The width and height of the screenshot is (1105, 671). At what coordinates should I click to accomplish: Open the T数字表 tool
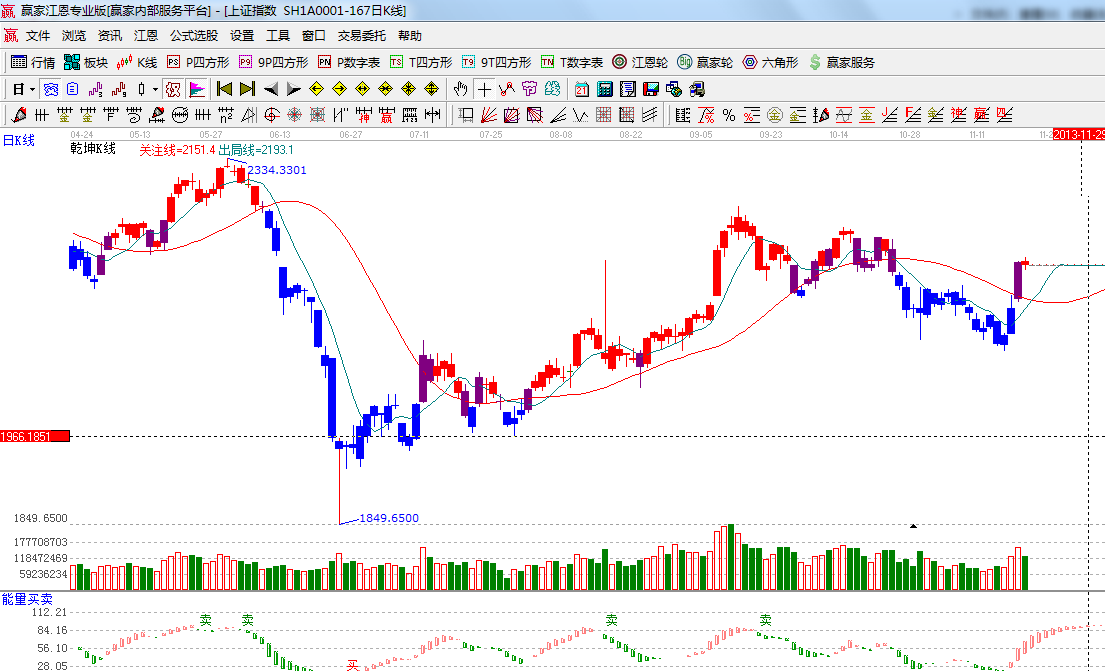pyautogui.click(x=572, y=62)
